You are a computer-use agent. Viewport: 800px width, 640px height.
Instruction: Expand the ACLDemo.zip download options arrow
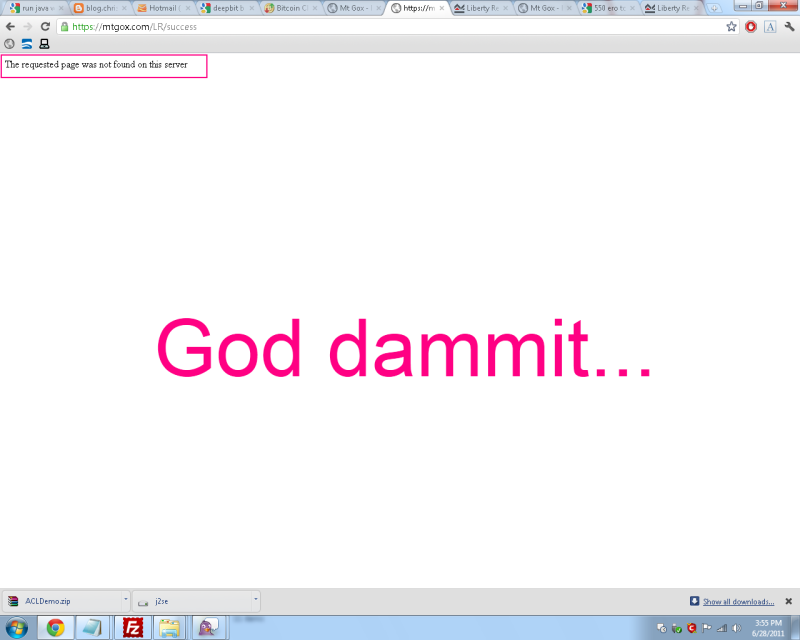tap(125, 601)
